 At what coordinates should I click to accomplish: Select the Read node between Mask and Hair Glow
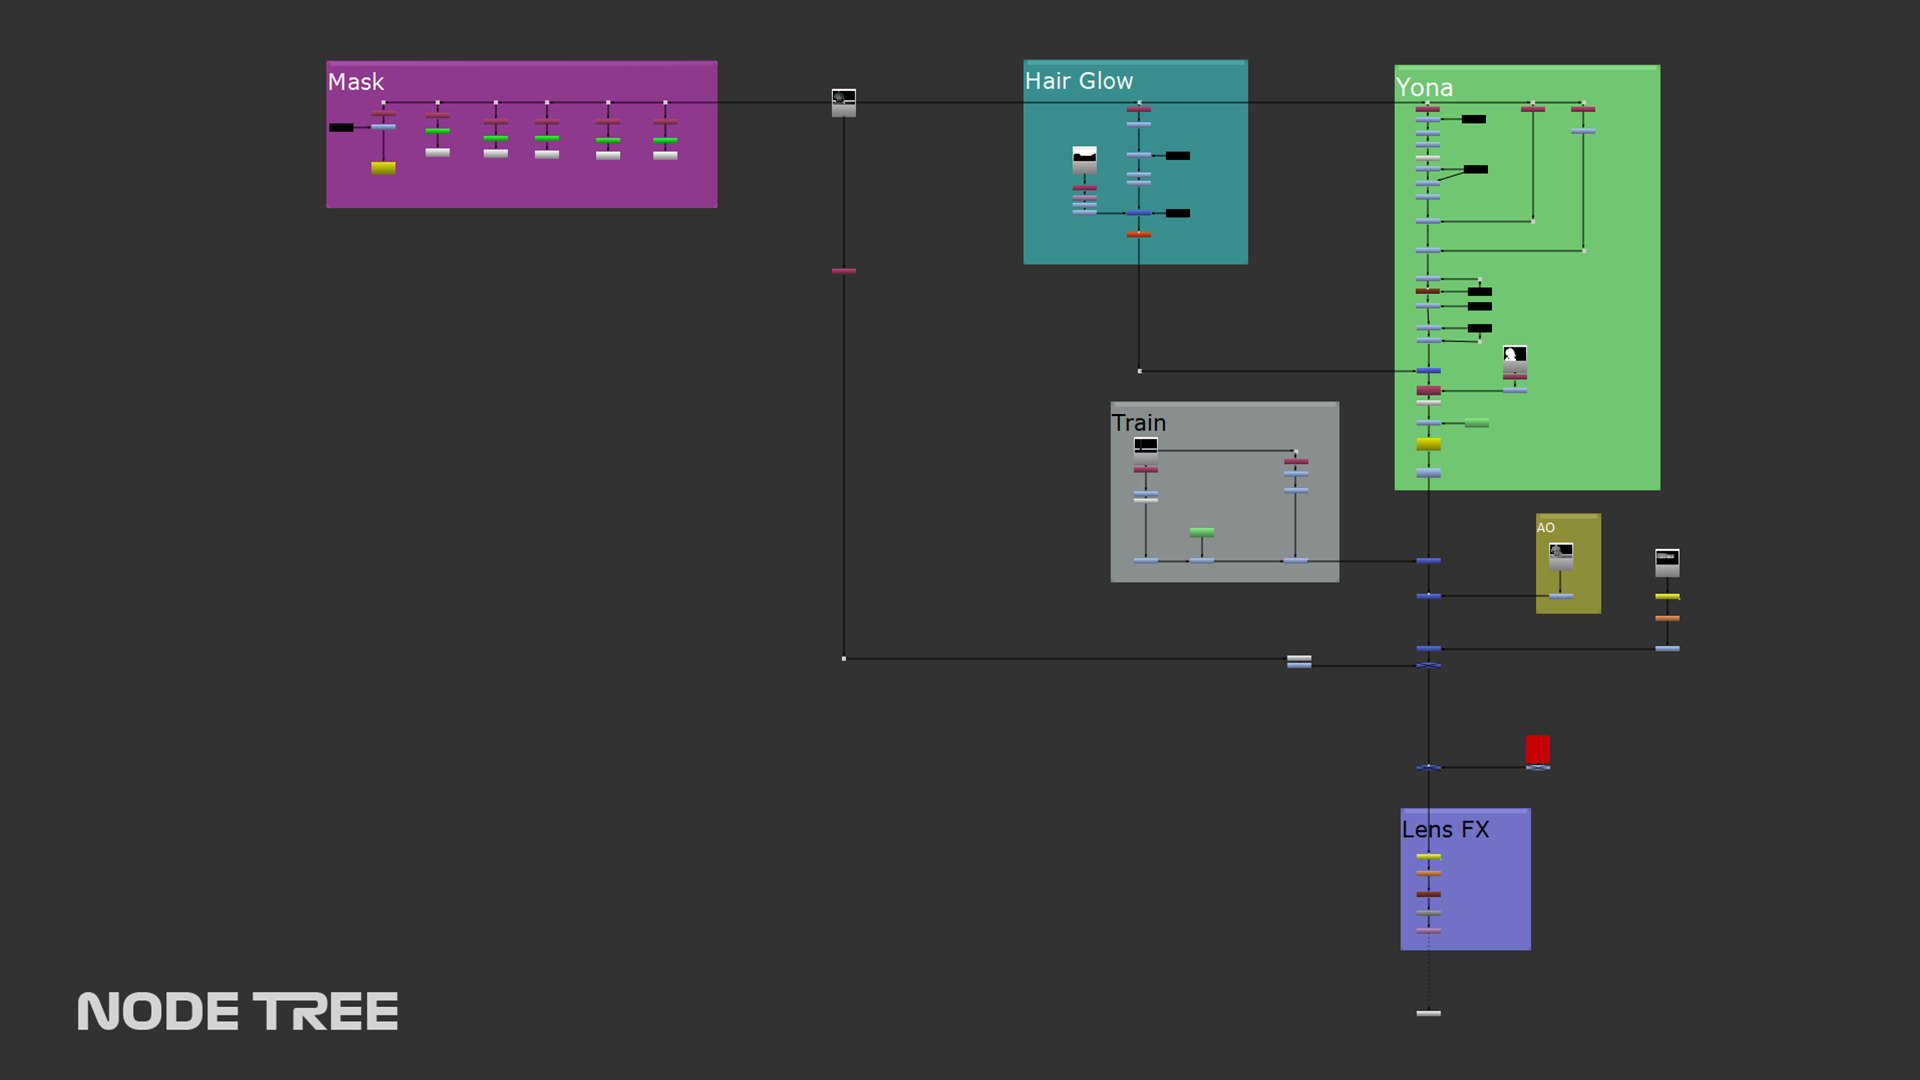pos(843,101)
